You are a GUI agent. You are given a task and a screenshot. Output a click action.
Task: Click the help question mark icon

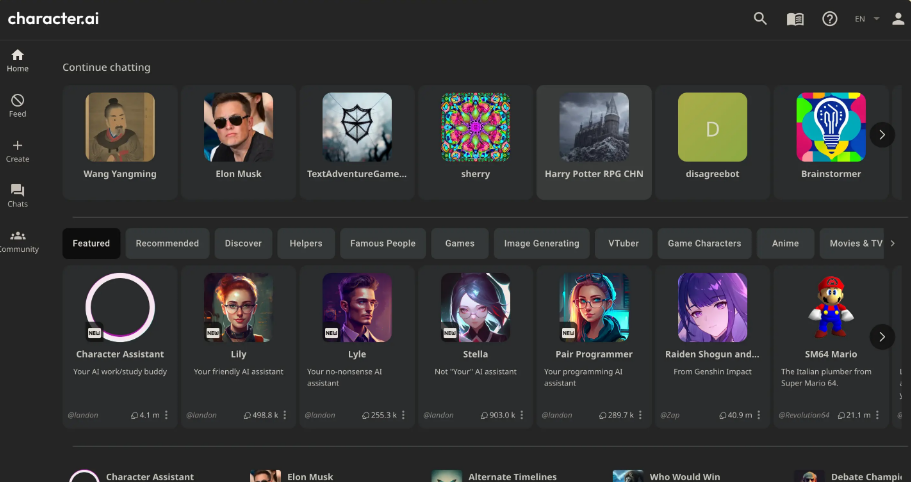click(x=830, y=19)
